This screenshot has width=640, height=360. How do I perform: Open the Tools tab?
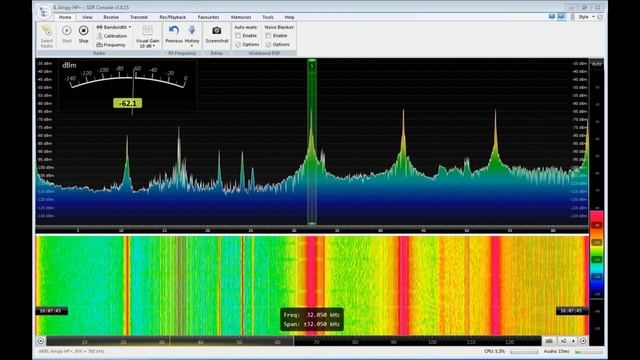[268, 17]
